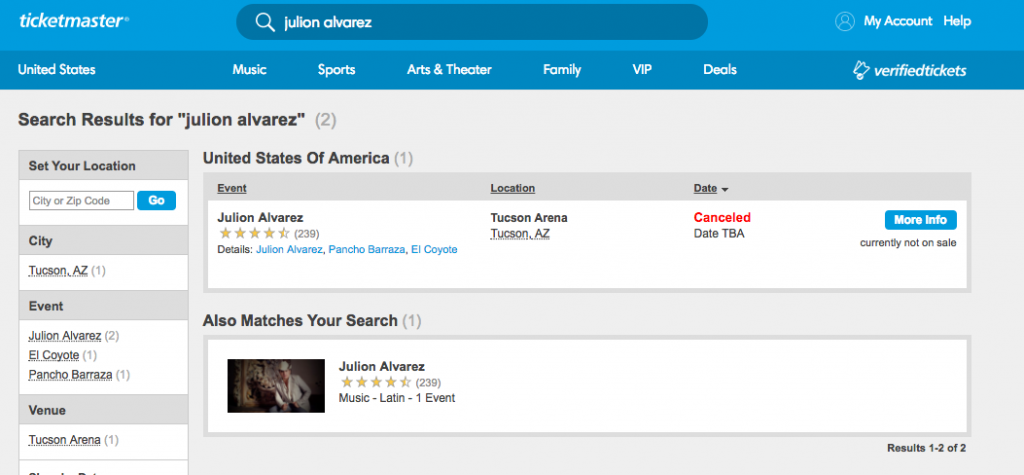Sort by Location column header
The height and width of the screenshot is (475, 1024).
point(512,188)
